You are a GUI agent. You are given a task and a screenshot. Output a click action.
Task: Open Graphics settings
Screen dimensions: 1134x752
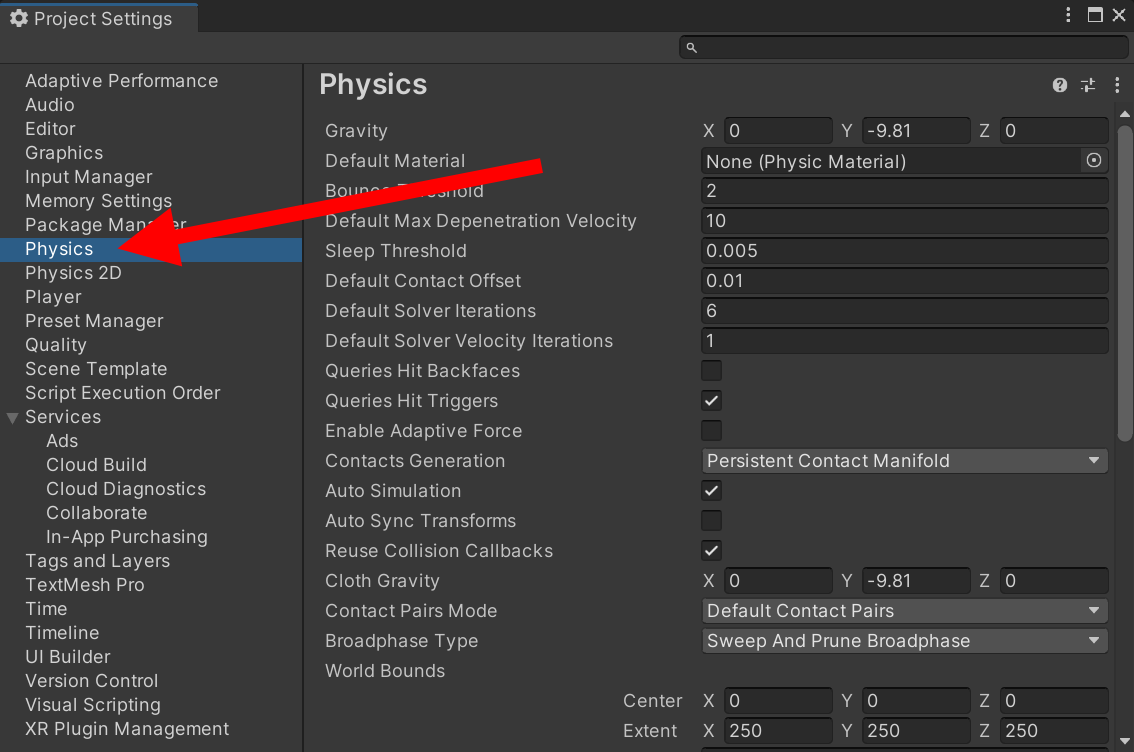pyautogui.click(x=64, y=153)
